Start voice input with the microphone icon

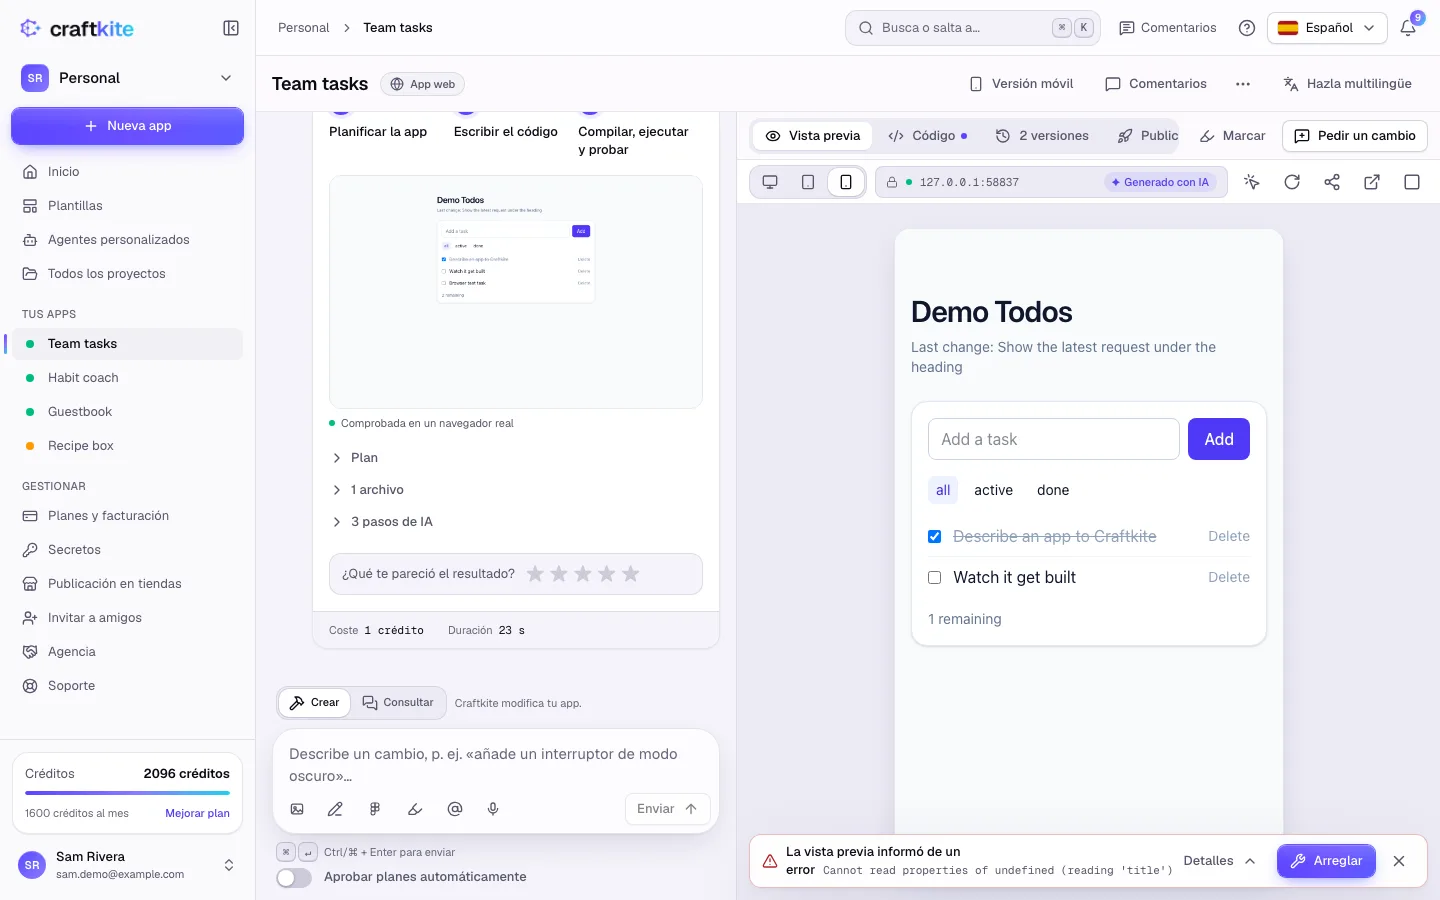pyautogui.click(x=493, y=809)
